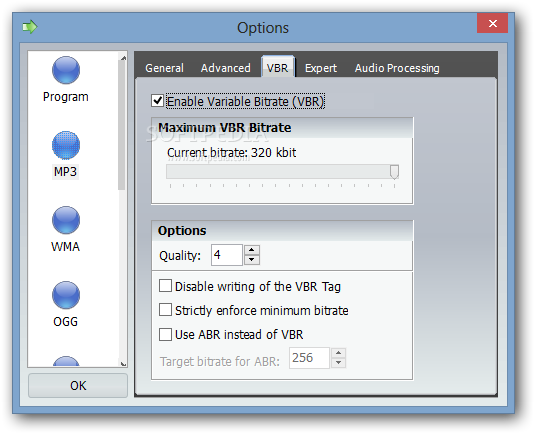Raise Target bitrate for ABR with the up arrow
Viewport: 535px width, 434px height.
[x=338, y=353]
